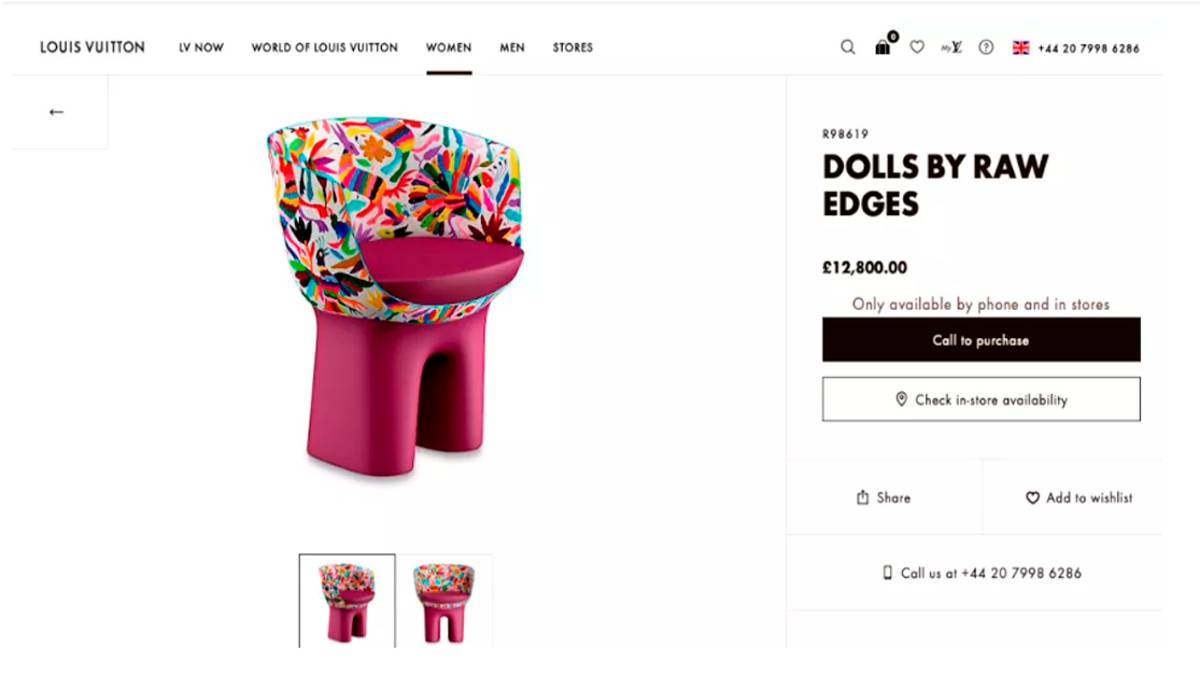The width and height of the screenshot is (1200, 675).
Task: Open the search magnifier icon
Action: [x=848, y=47]
